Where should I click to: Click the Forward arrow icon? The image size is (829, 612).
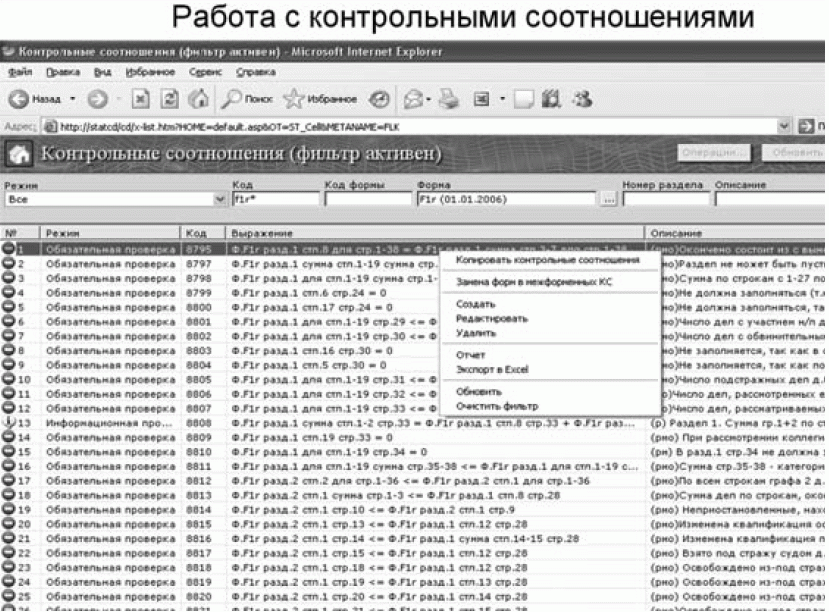[x=98, y=99]
